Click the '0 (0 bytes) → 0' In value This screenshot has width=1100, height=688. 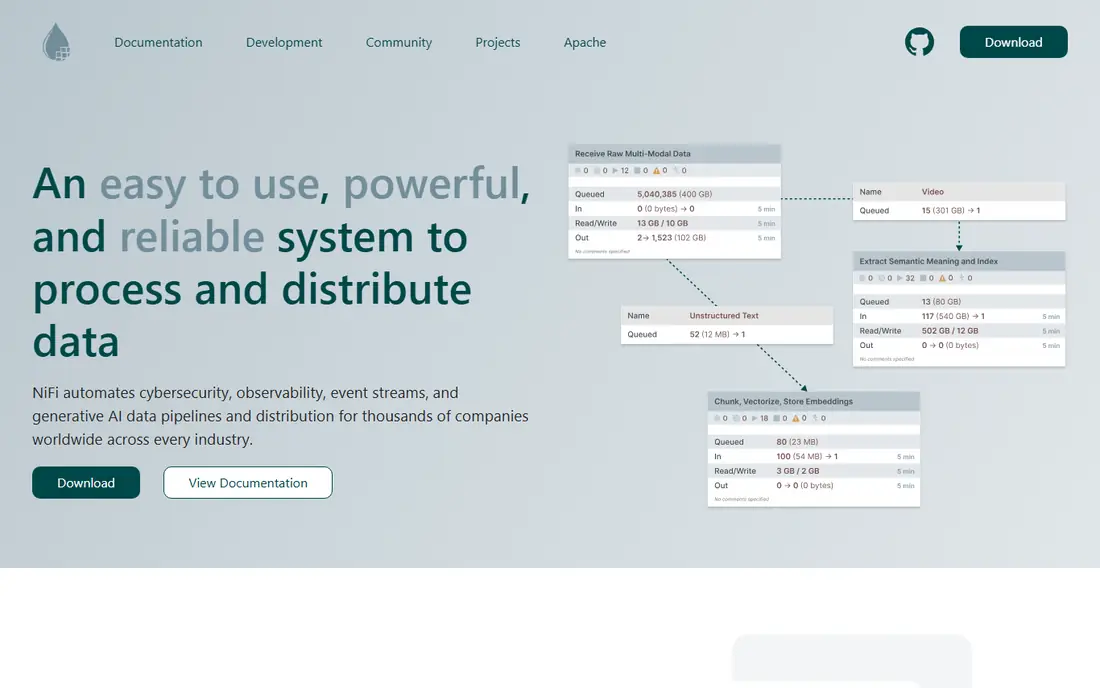click(x=666, y=209)
